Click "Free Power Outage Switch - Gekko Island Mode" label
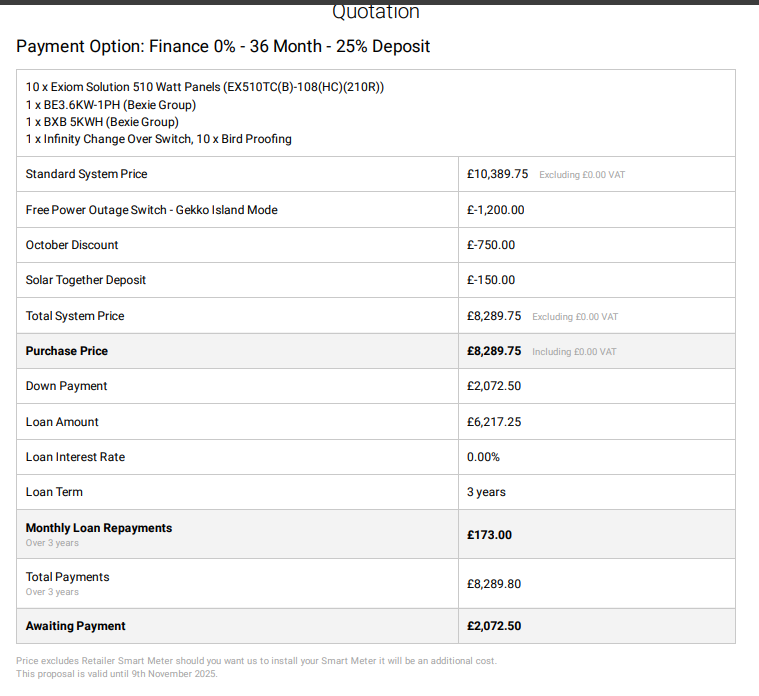Screen dimensions: 759x696 [x=152, y=210]
